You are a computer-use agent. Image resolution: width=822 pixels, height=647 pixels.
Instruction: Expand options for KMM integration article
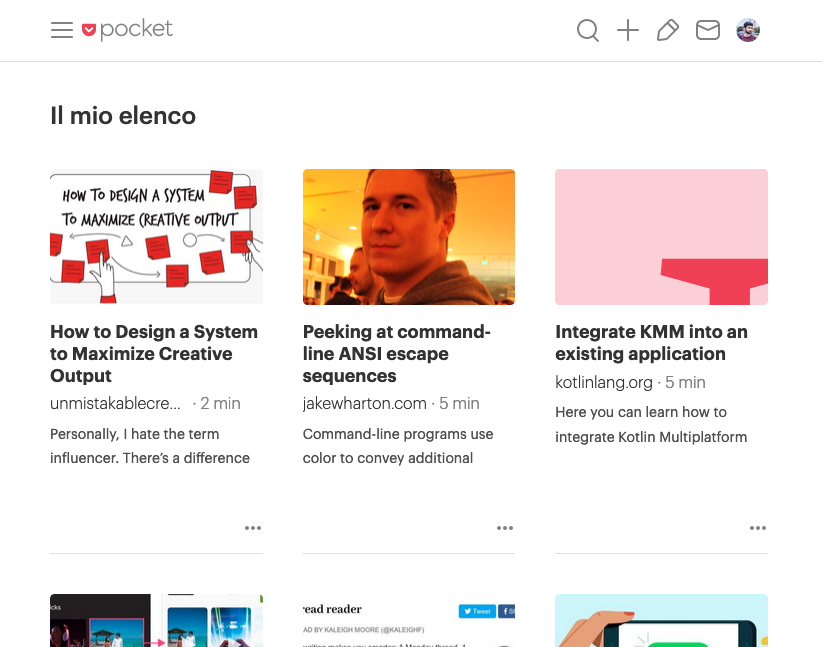coord(758,528)
